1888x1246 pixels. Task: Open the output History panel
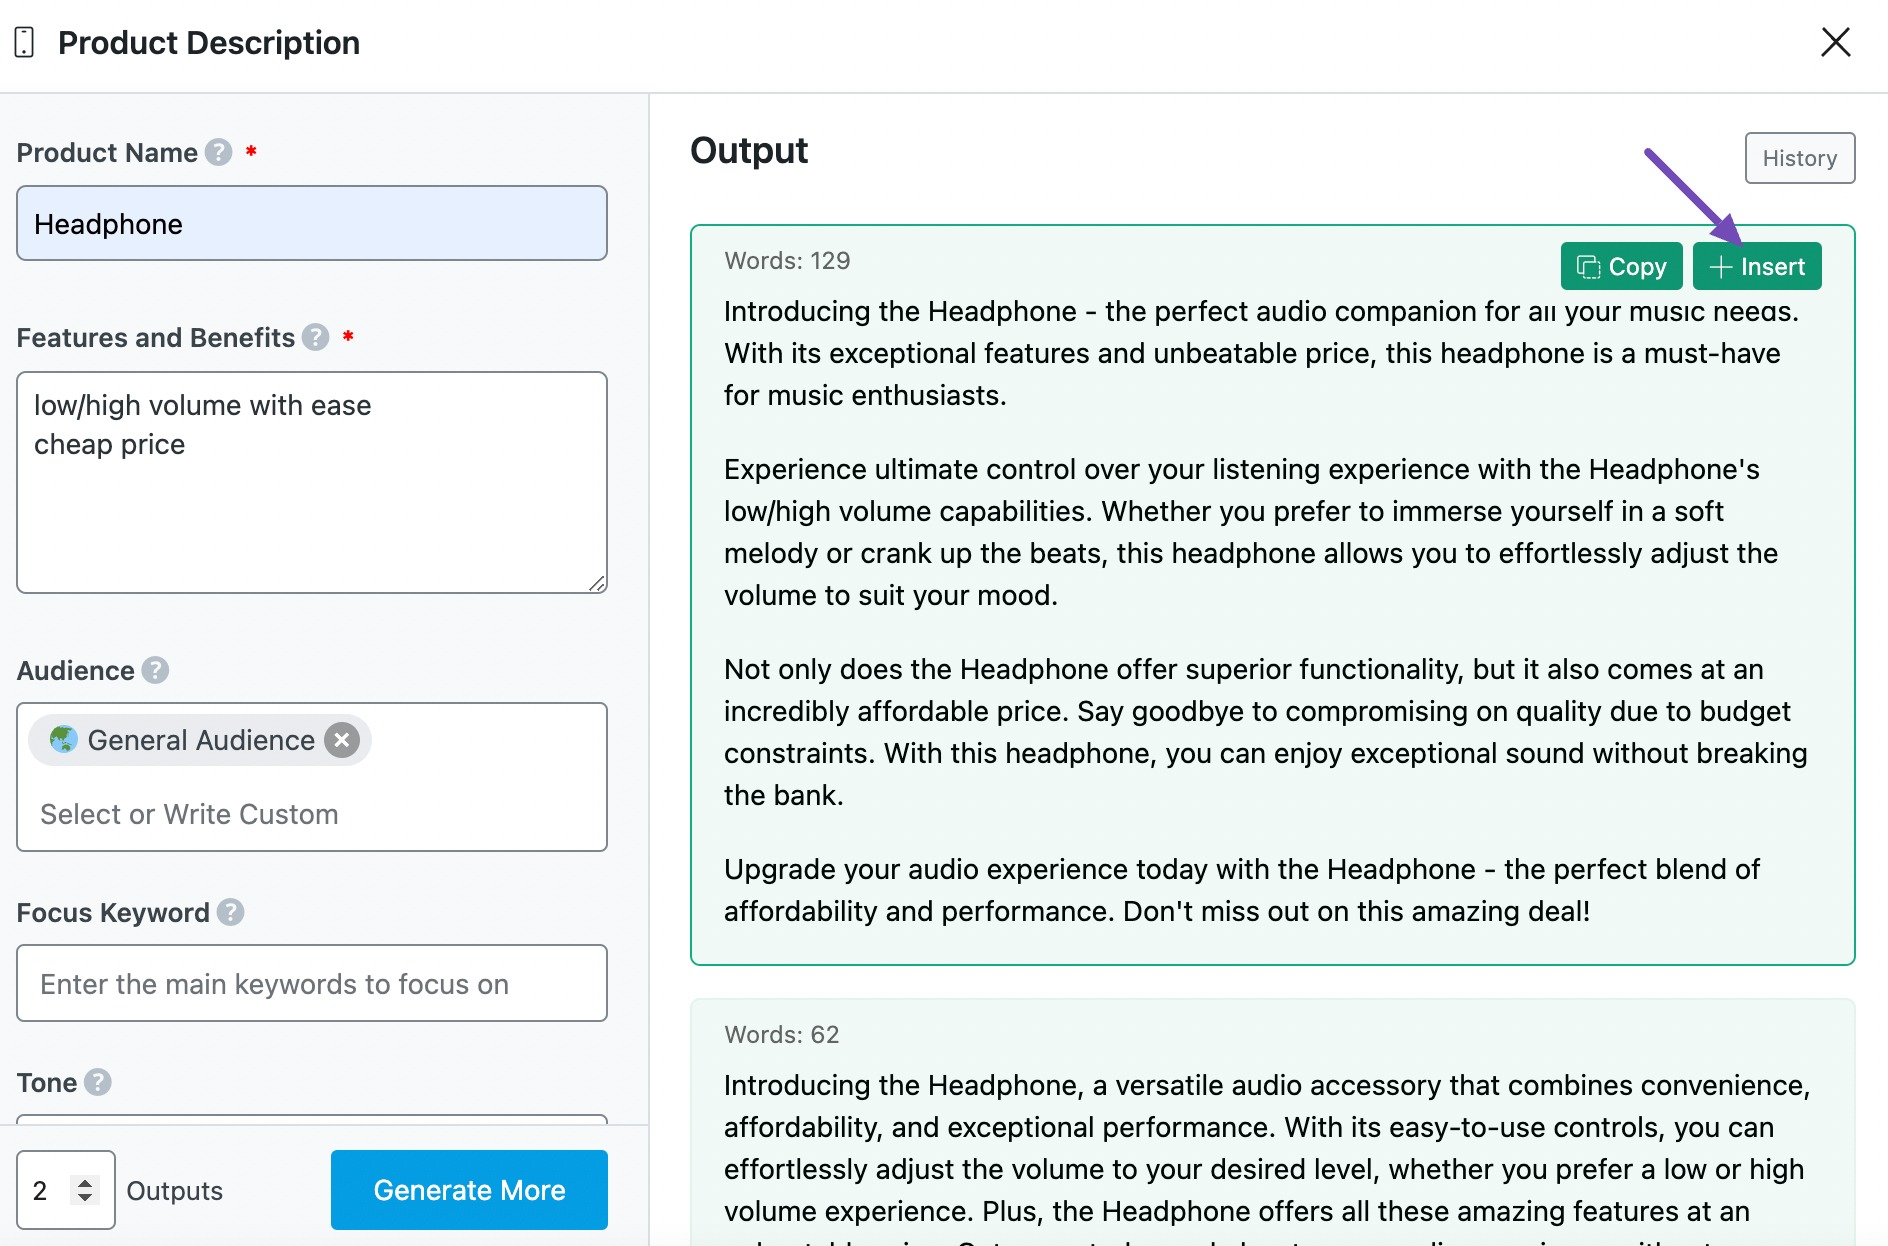pyautogui.click(x=1799, y=158)
